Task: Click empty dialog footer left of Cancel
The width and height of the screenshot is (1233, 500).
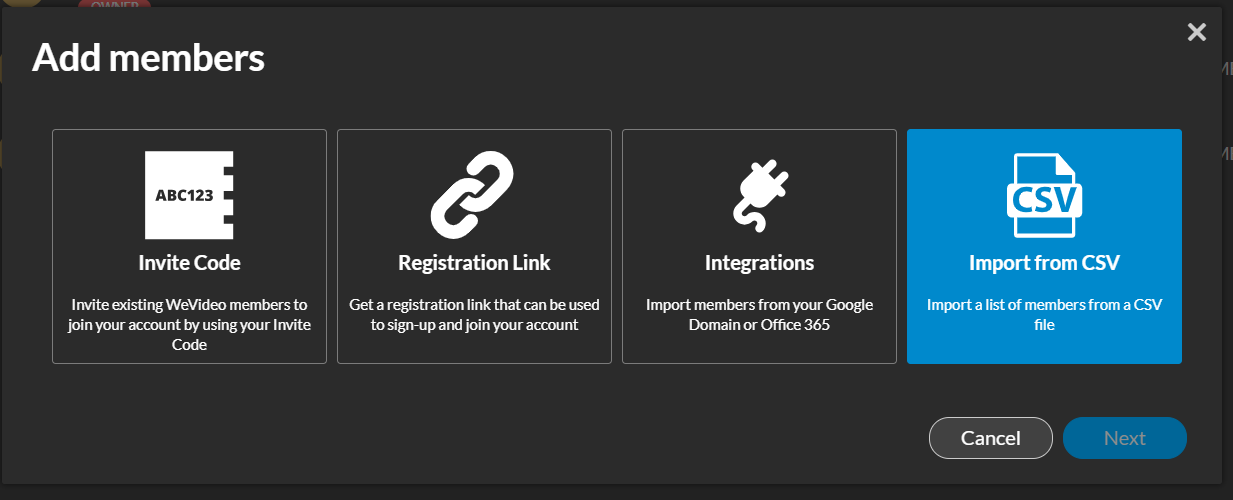Action: point(480,438)
